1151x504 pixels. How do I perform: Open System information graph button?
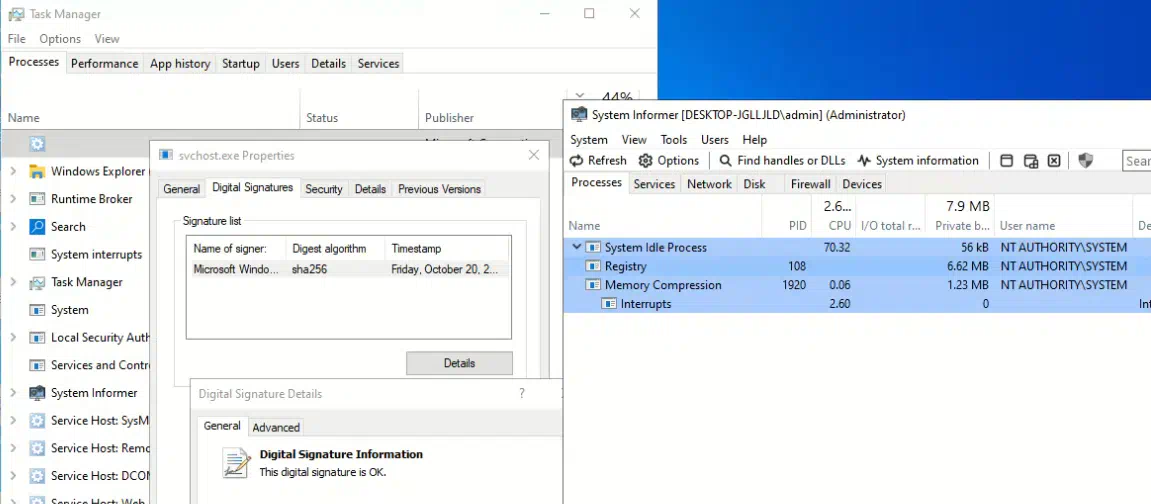(x=918, y=161)
